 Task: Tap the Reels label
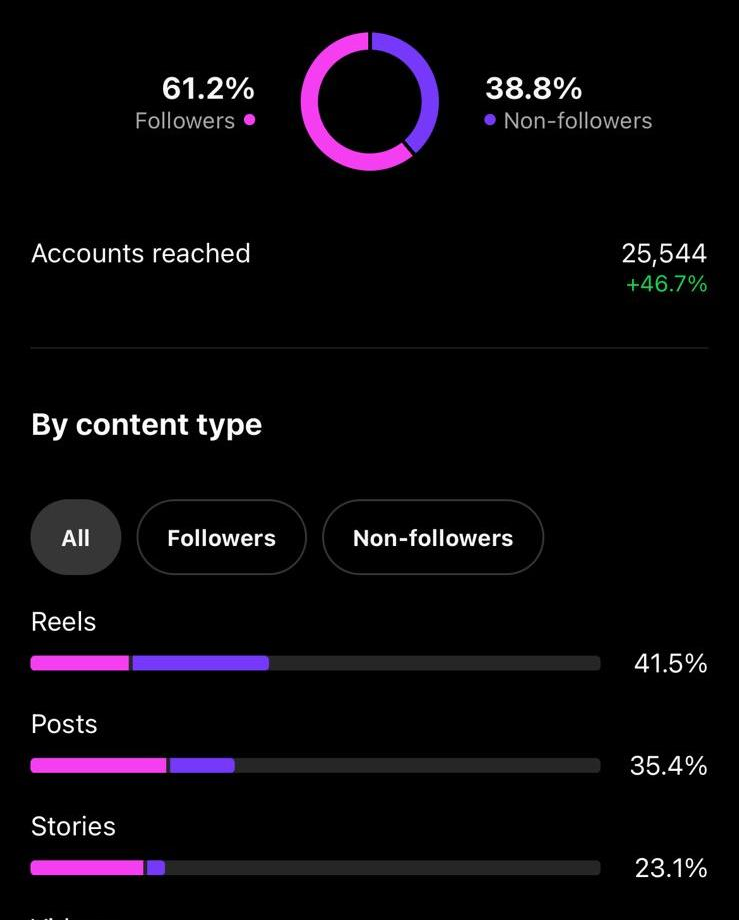coord(63,622)
